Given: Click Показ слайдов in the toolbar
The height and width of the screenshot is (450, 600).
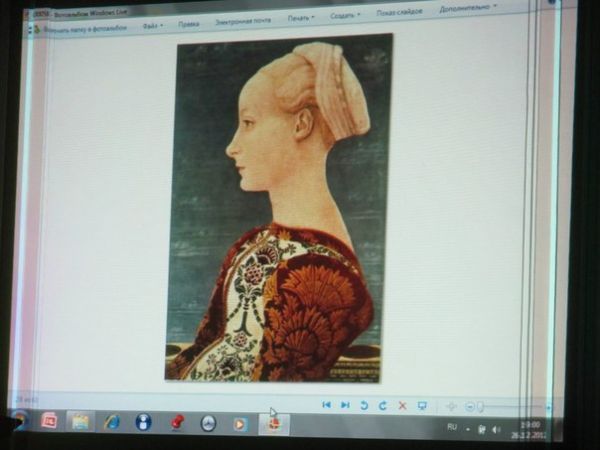Looking at the screenshot, I should [399, 12].
